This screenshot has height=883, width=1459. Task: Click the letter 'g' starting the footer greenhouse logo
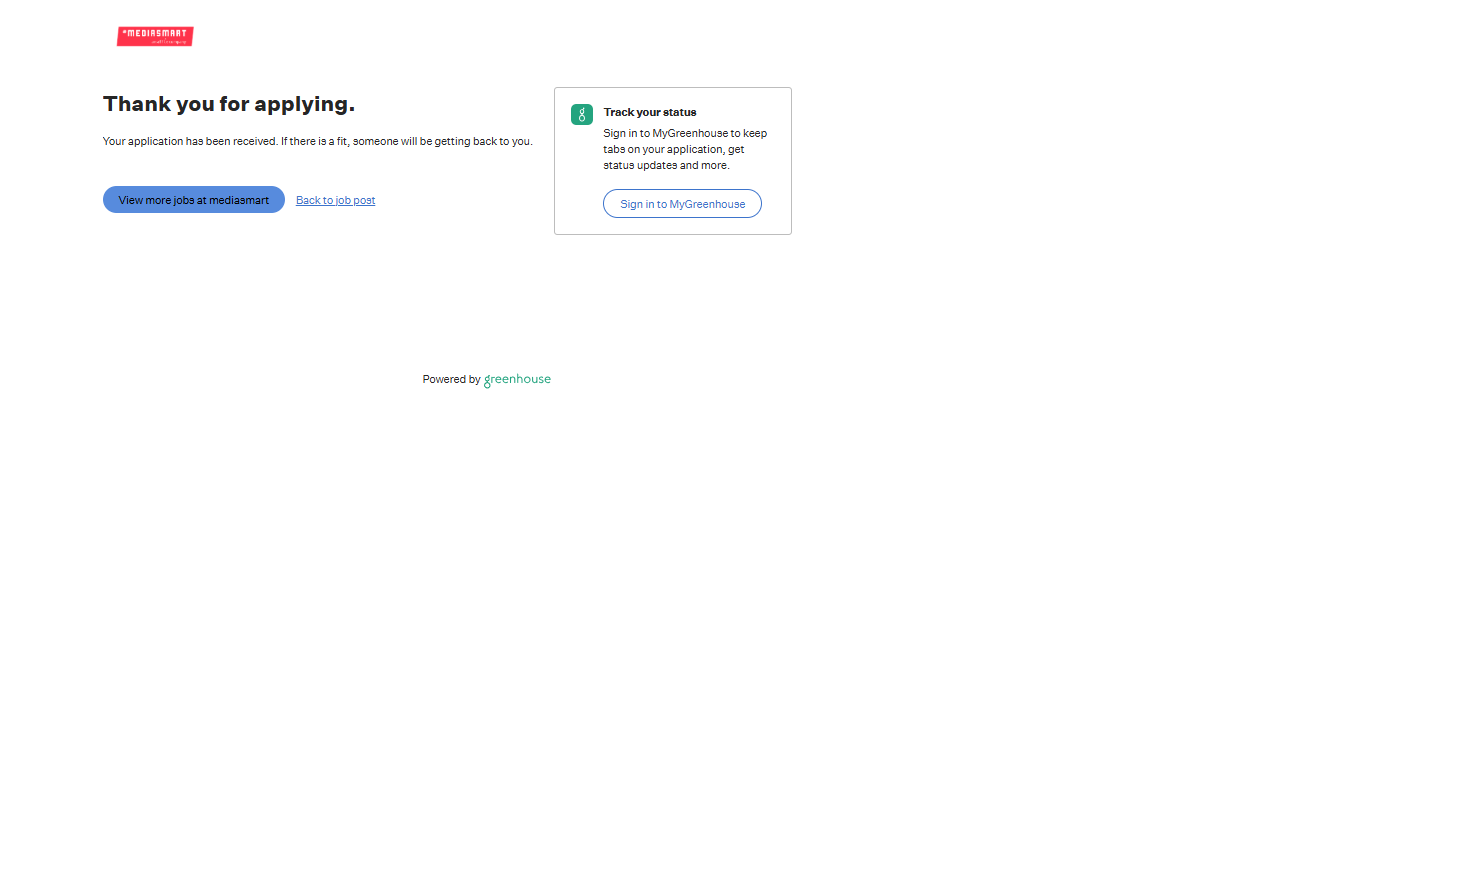[x=487, y=381]
